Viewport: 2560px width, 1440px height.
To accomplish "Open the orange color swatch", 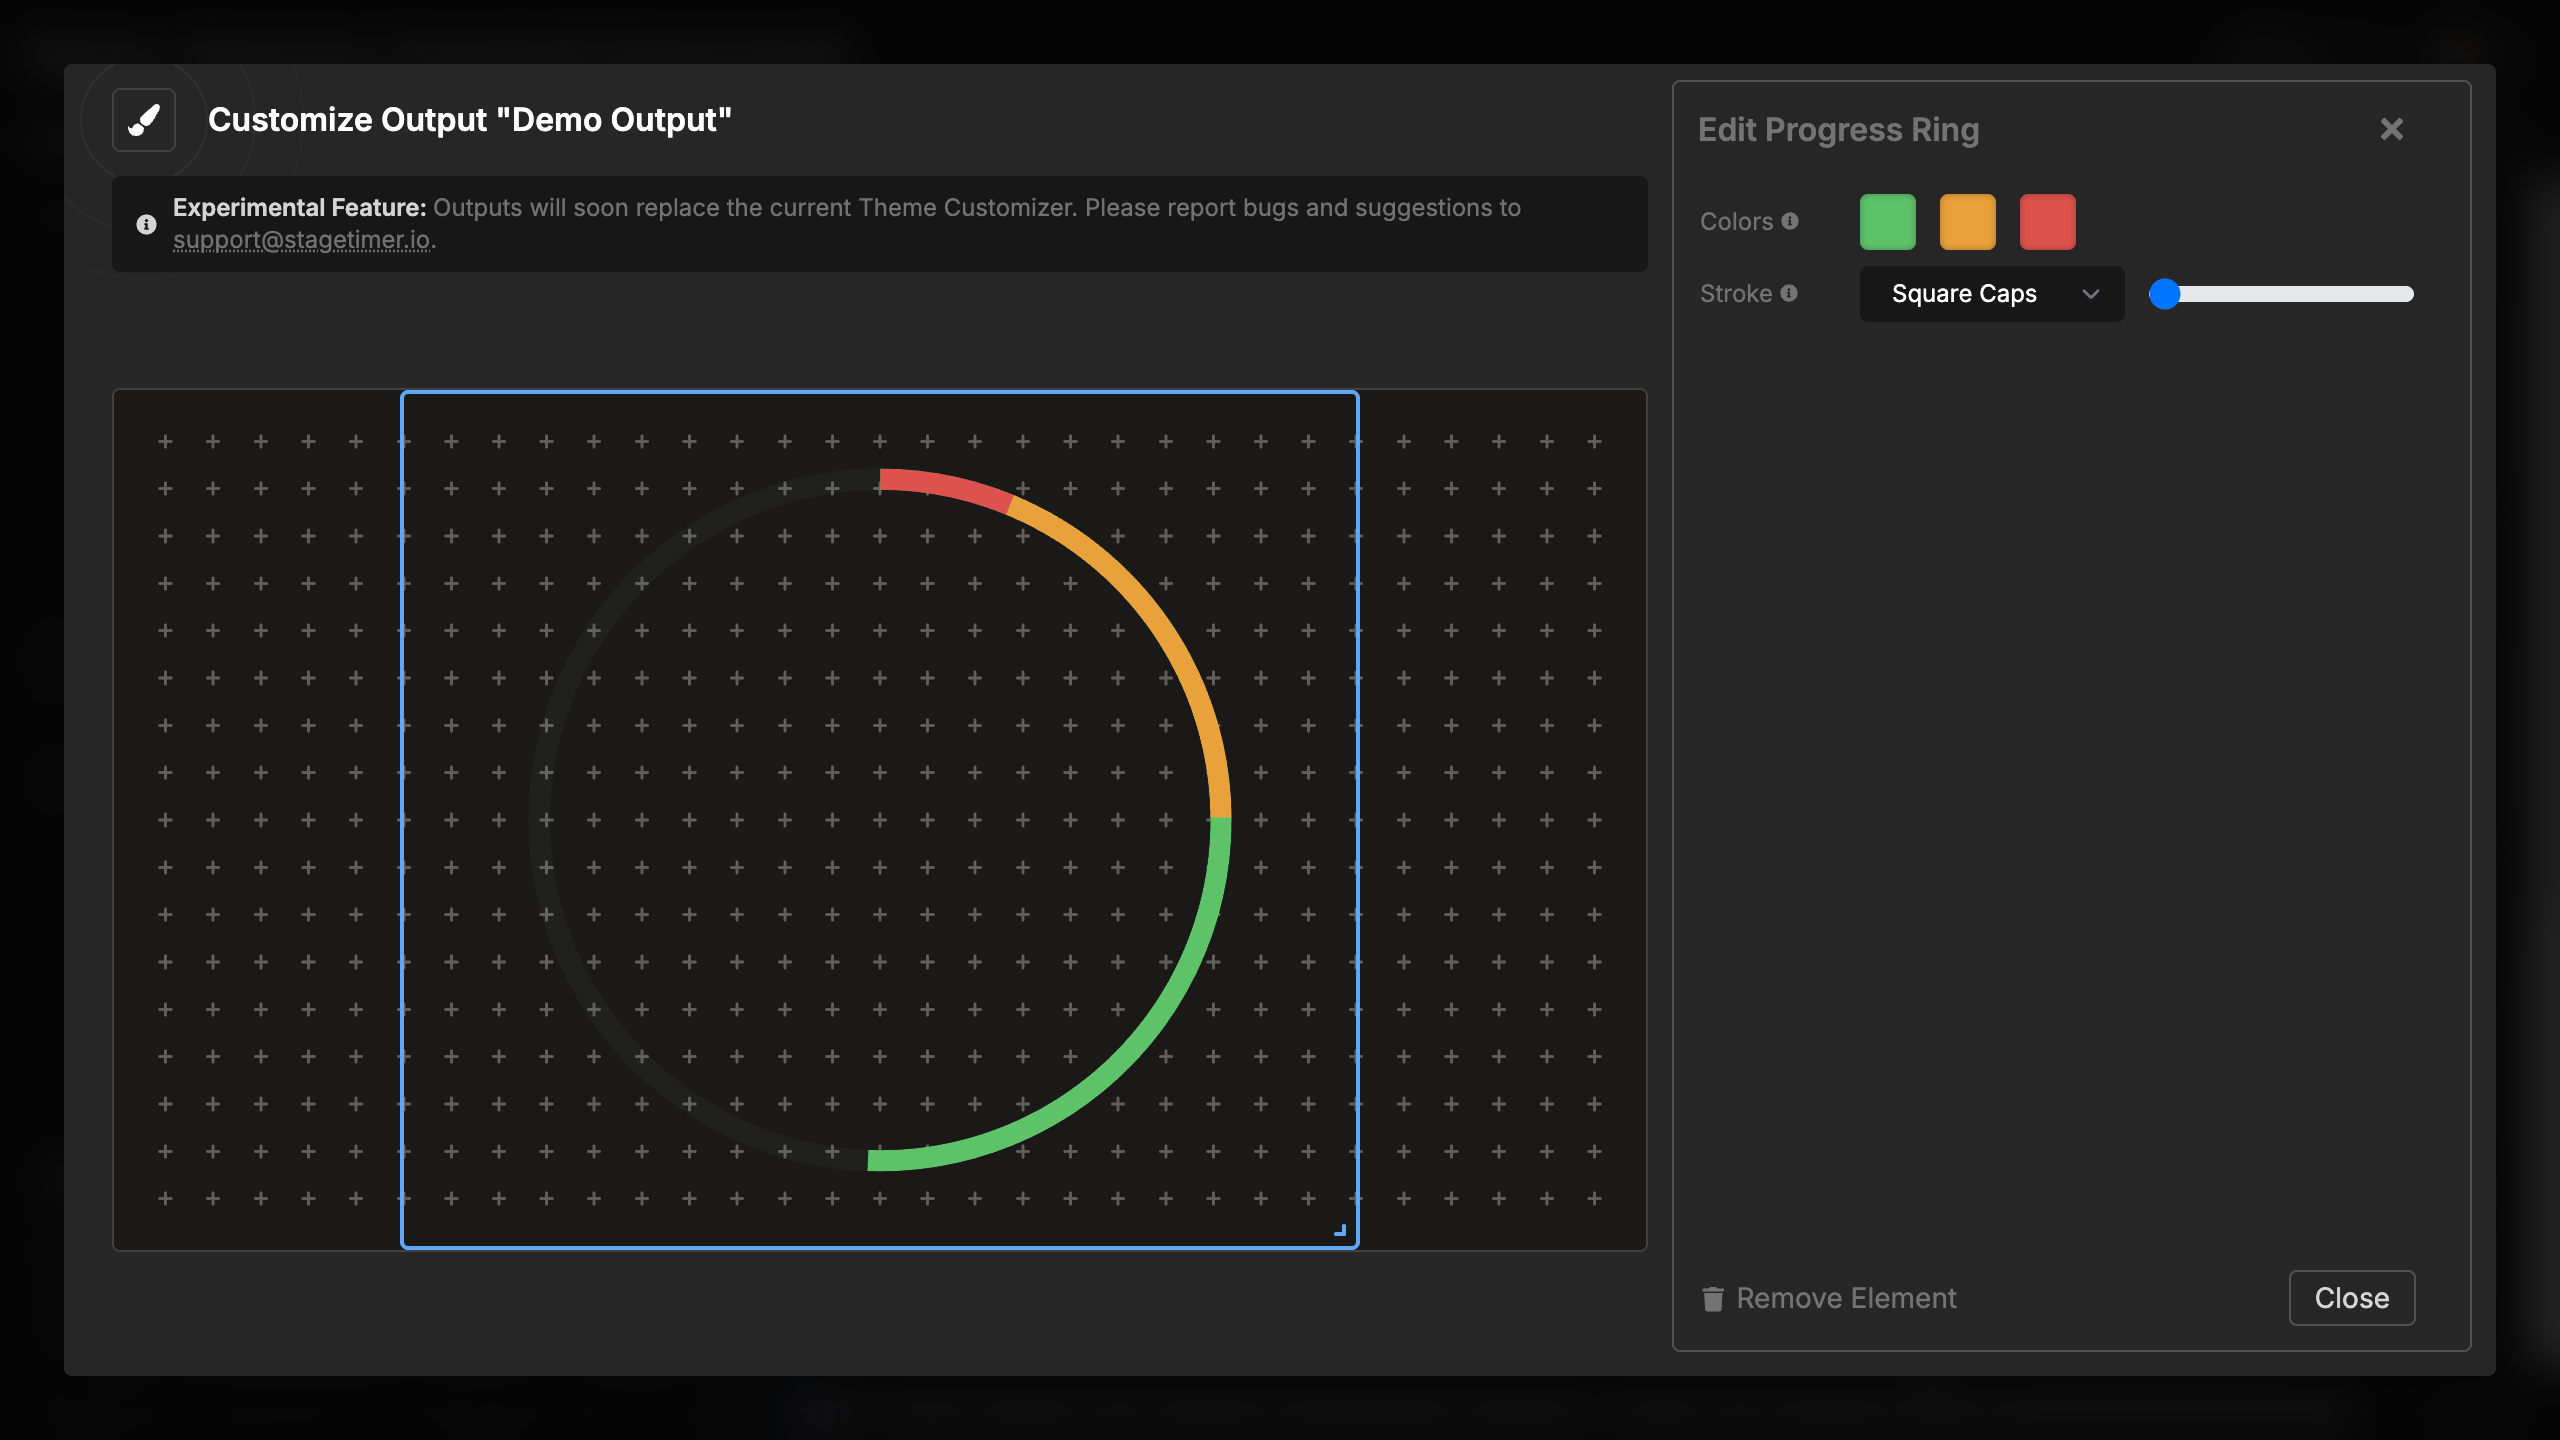I will coord(1967,222).
